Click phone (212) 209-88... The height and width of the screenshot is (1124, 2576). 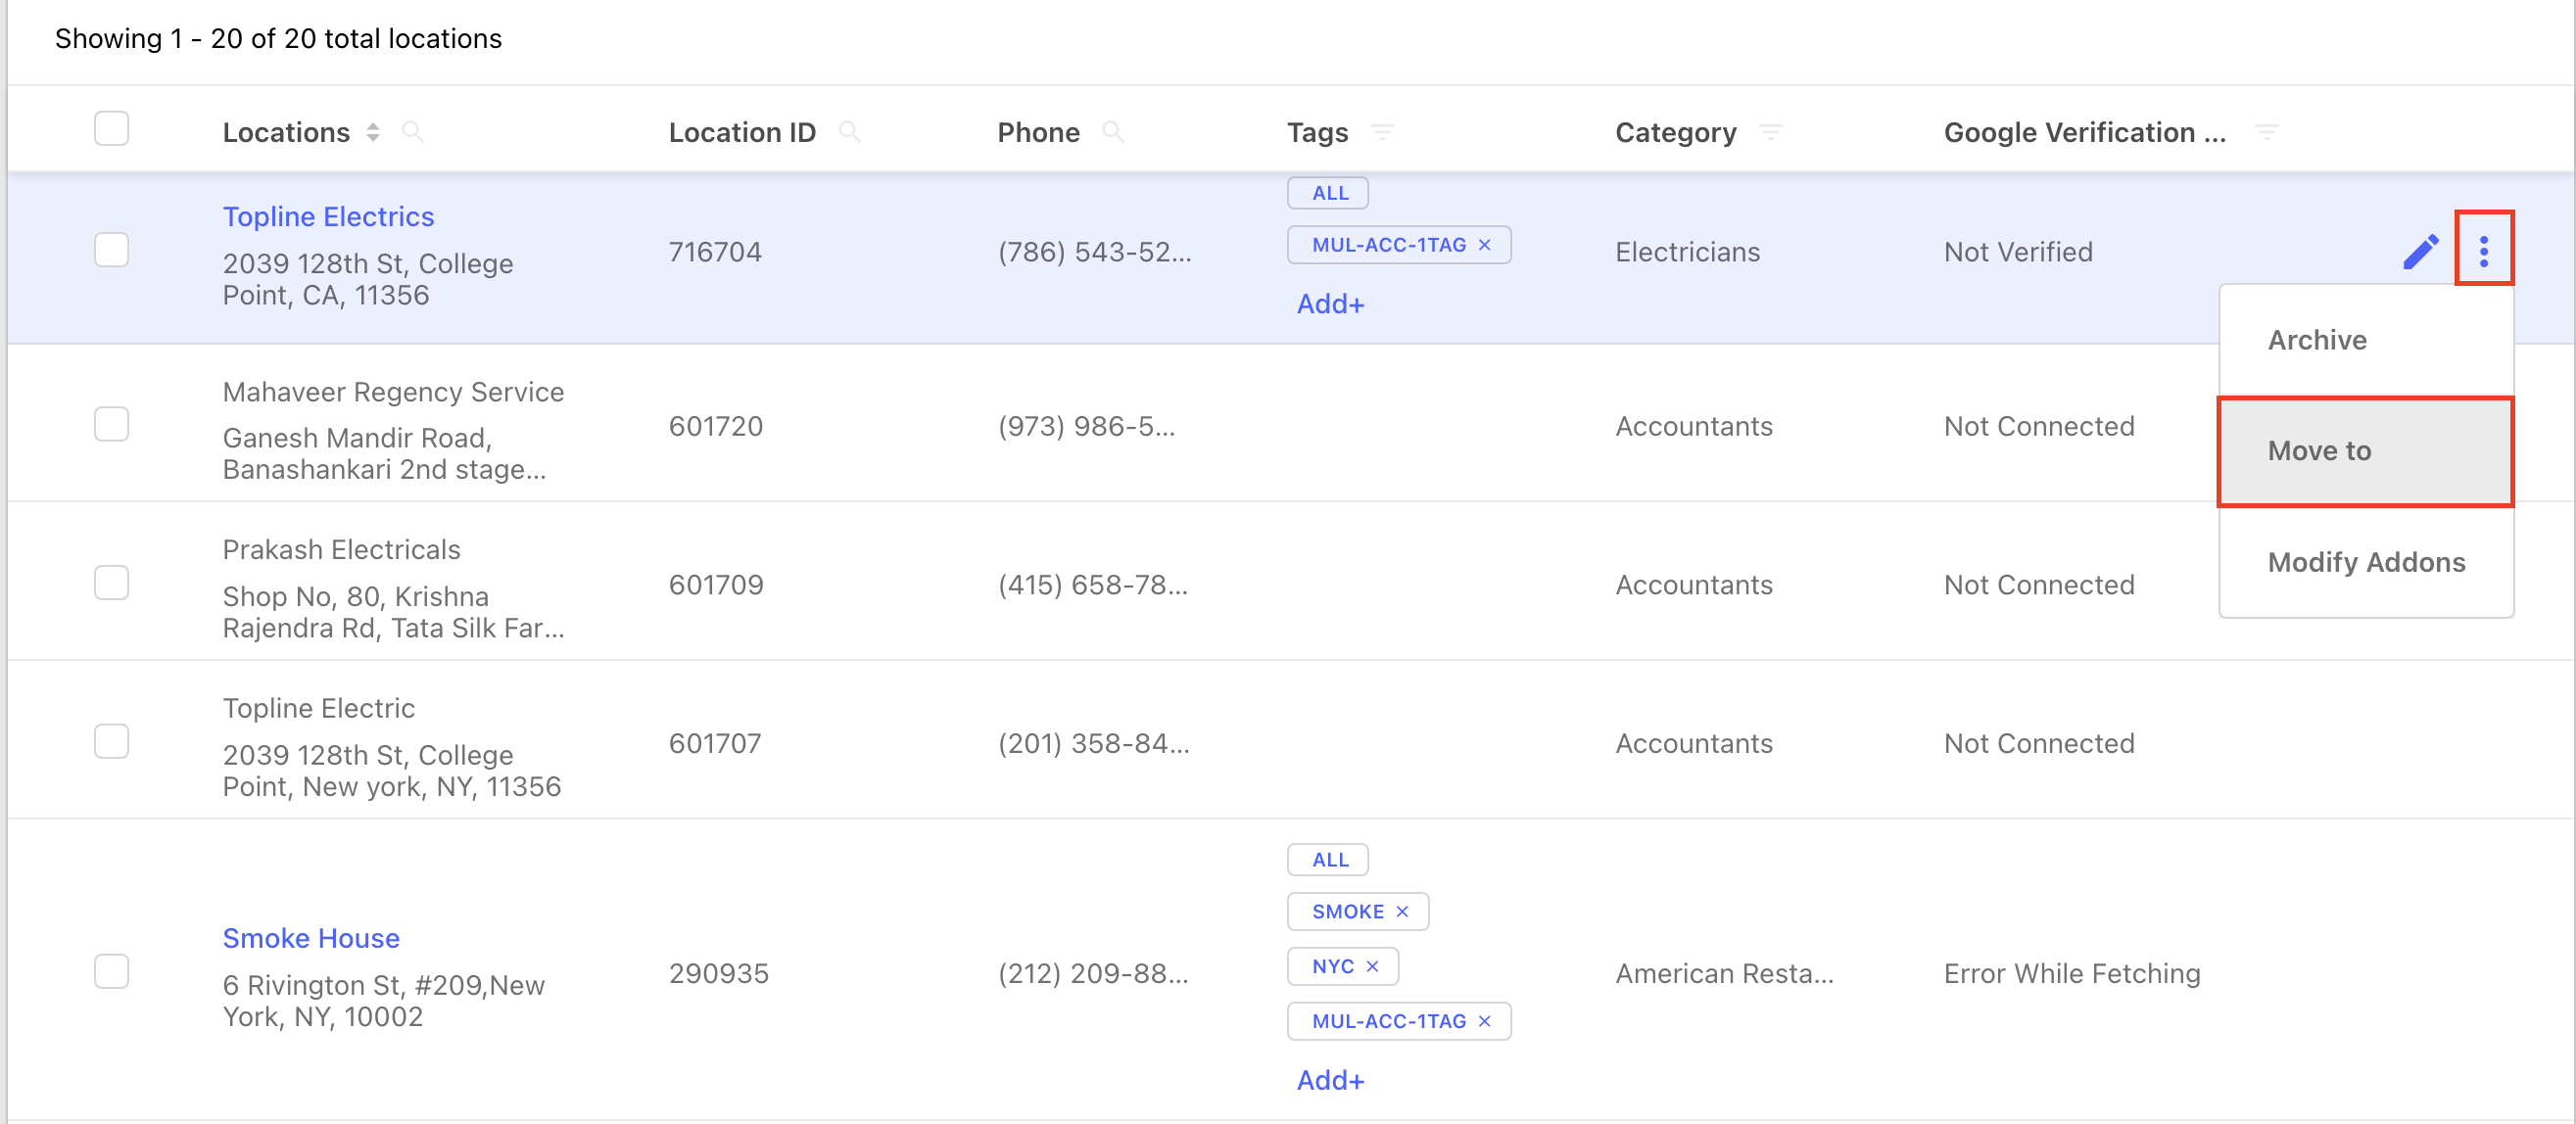click(x=1093, y=973)
